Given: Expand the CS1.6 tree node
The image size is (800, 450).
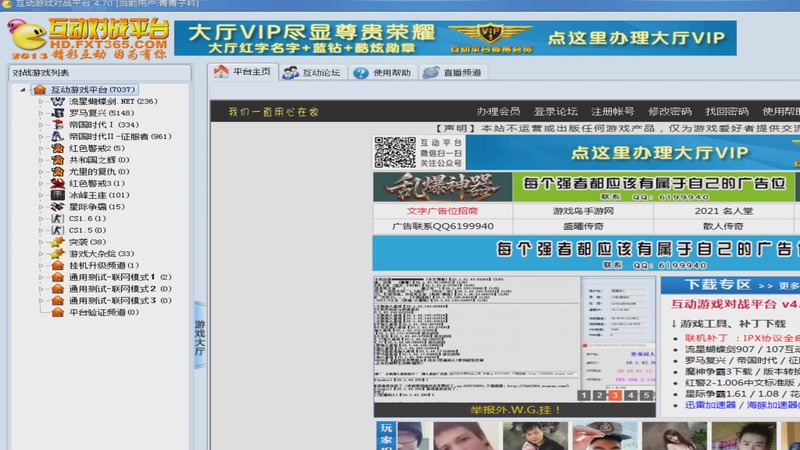Looking at the screenshot, I should click(41, 219).
